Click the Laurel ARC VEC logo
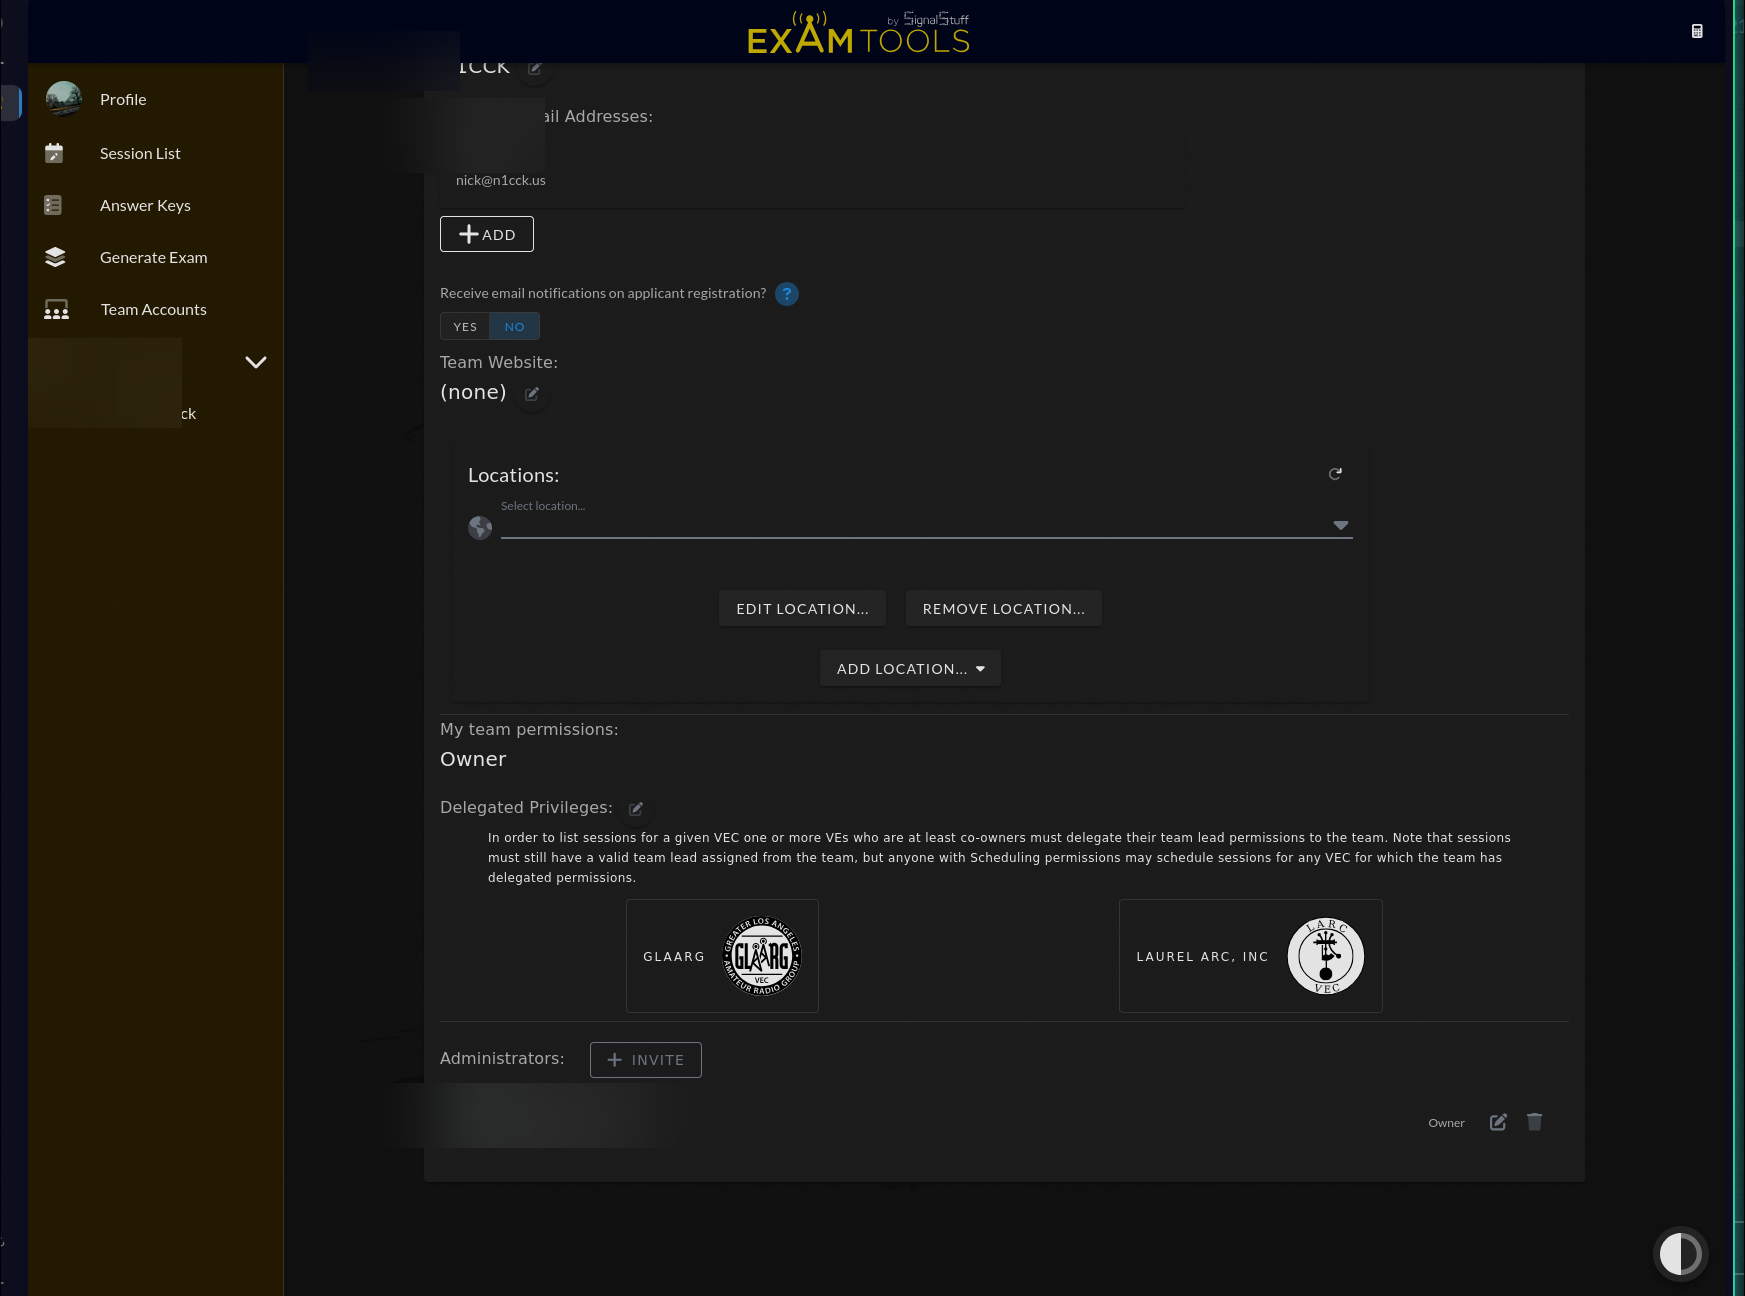 click(1326, 956)
